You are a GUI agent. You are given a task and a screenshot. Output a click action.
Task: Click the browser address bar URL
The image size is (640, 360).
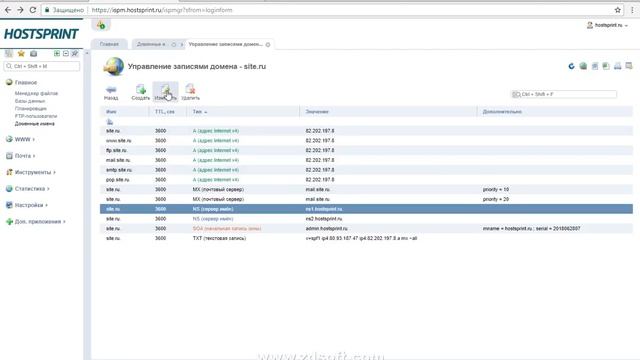tap(162, 10)
